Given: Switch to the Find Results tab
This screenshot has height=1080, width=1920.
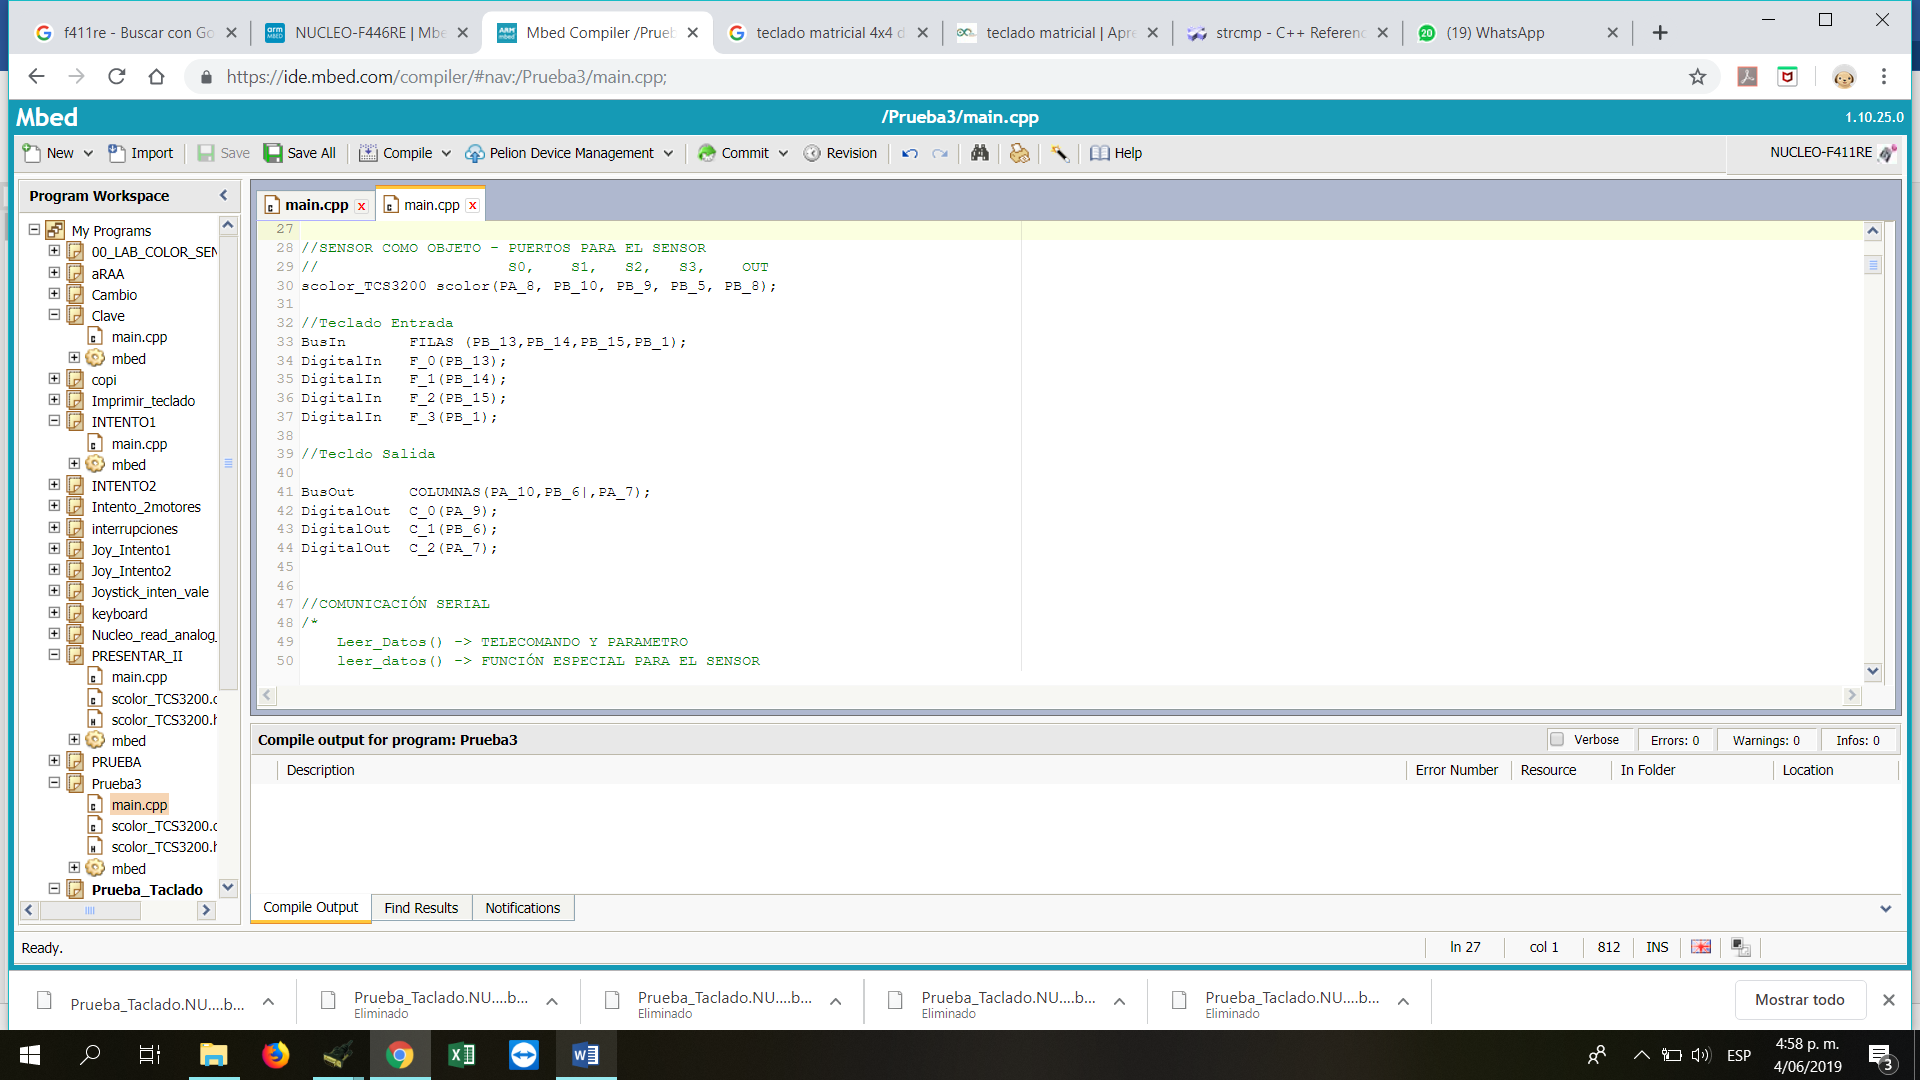Looking at the screenshot, I should click(x=421, y=908).
